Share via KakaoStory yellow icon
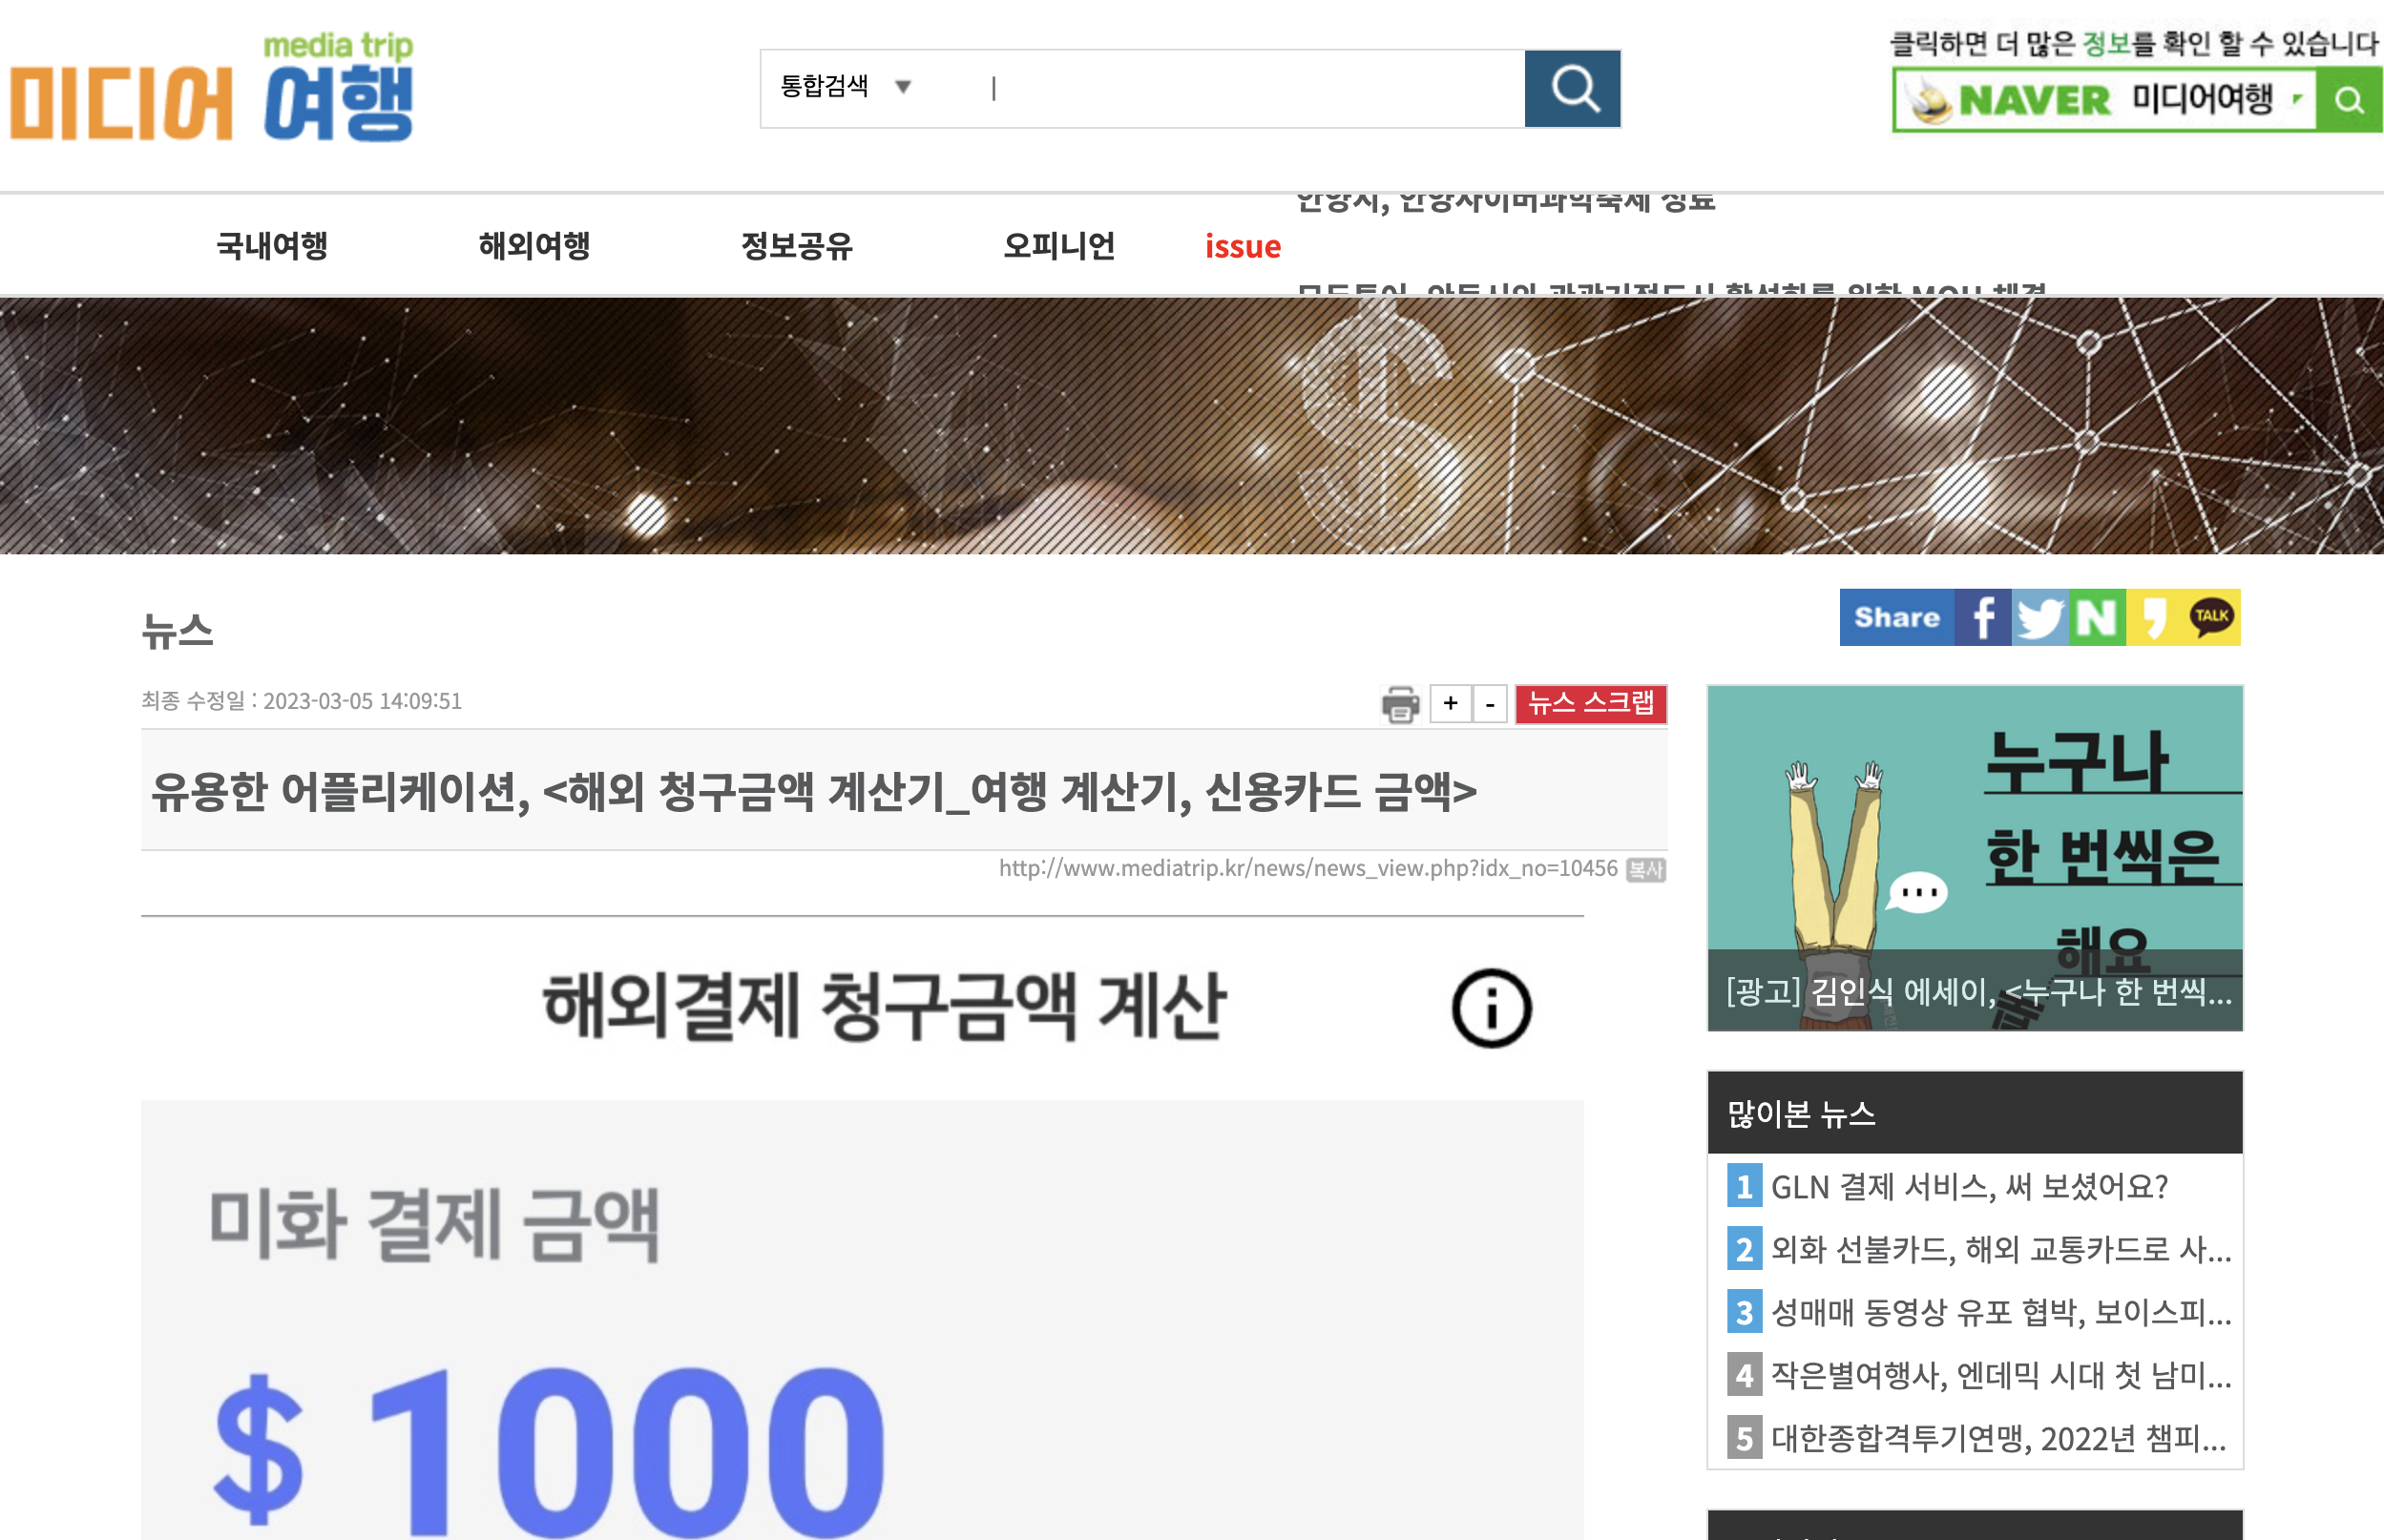 tap(2154, 617)
